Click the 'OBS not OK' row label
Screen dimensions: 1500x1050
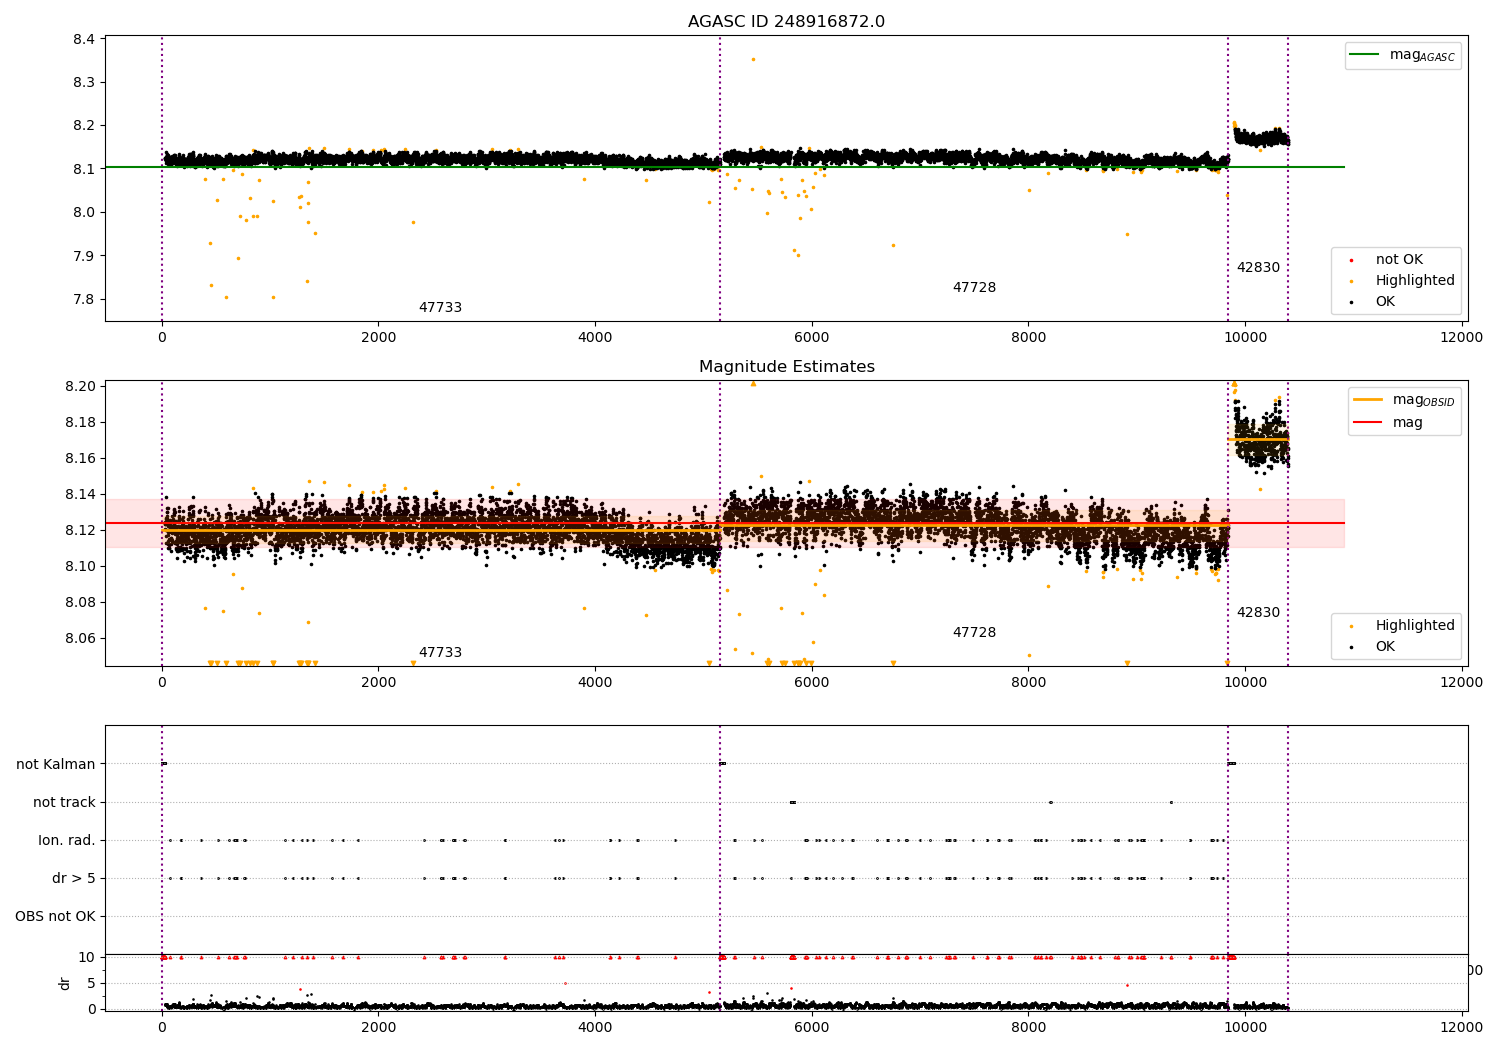pos(56,917)
